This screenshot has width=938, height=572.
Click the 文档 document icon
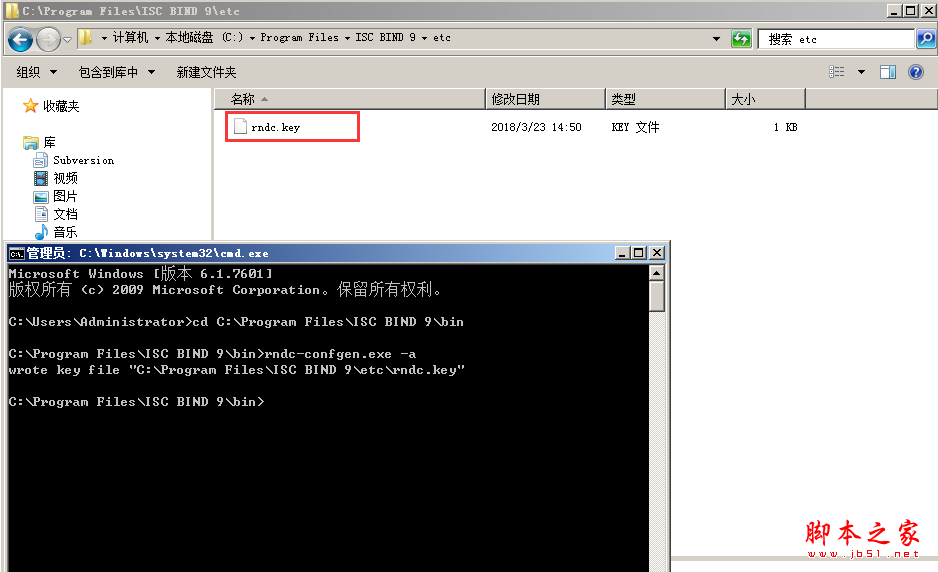[x=41, y=214]
